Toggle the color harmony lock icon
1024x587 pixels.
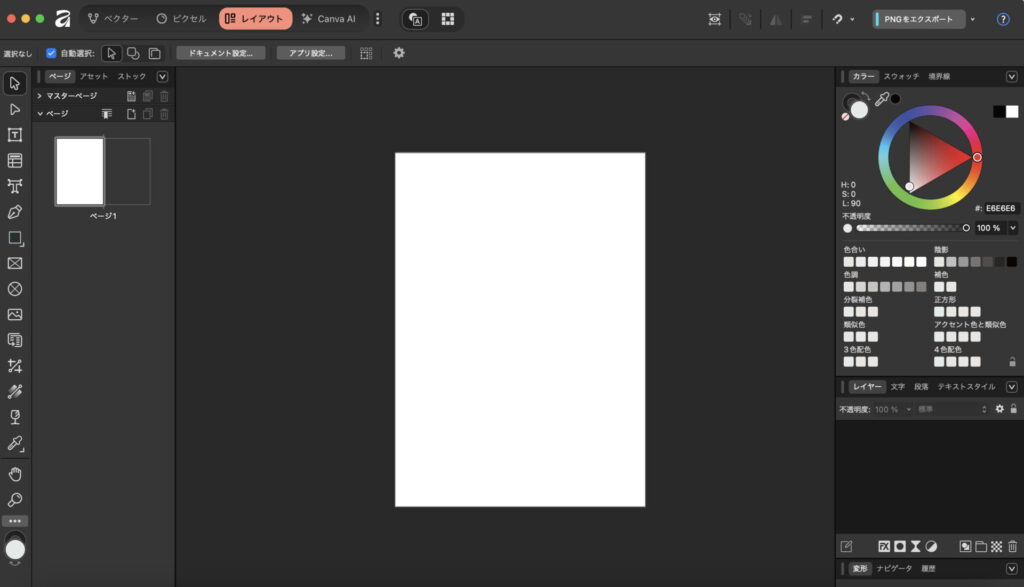tap(1012, 362)
